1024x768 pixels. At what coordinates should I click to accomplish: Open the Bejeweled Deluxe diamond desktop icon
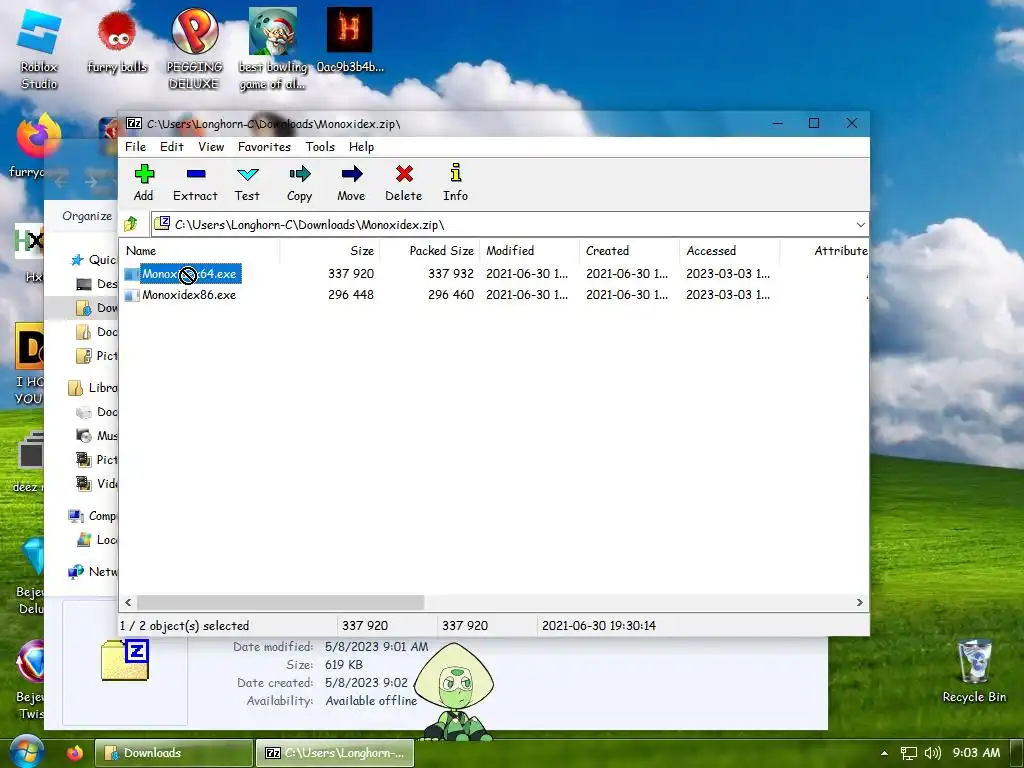[x=31, y=575]
